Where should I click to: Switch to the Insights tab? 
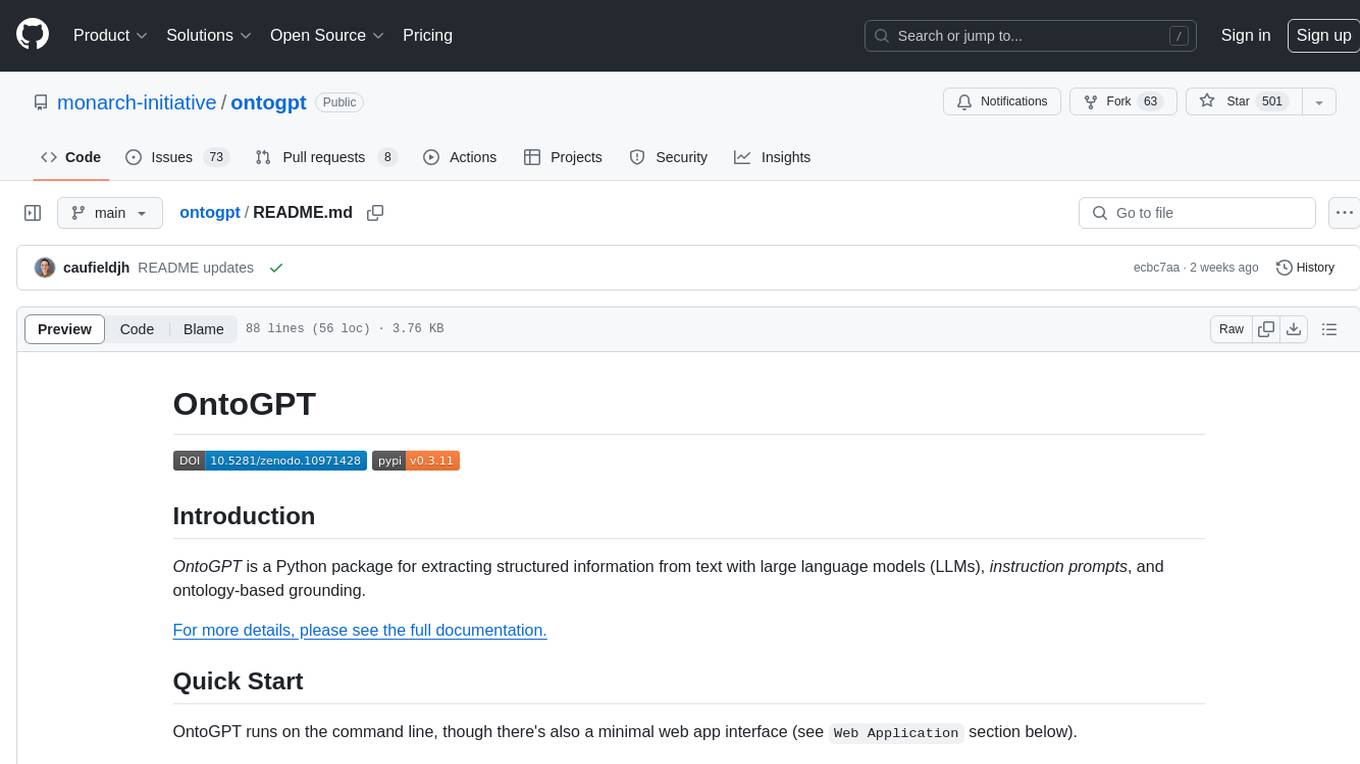tap(772, 157)
